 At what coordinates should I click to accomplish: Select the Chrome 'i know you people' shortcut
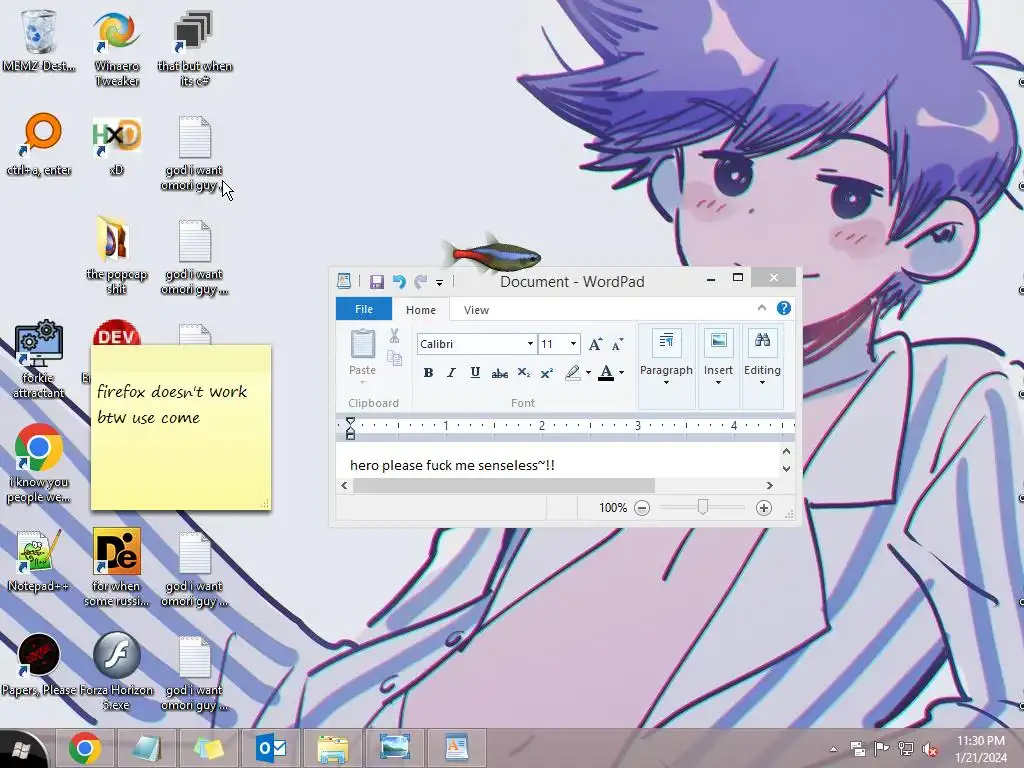[39, 464]
